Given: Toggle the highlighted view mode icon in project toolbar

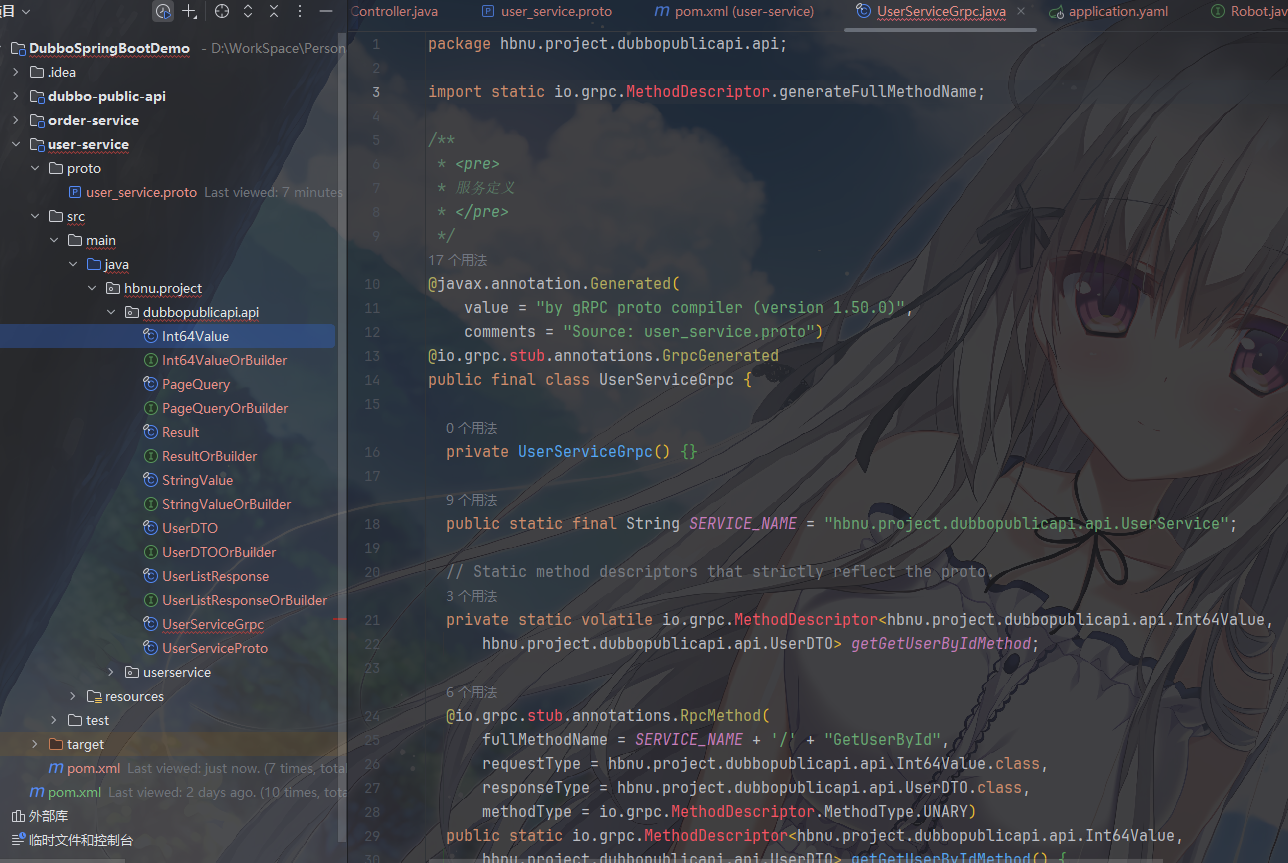Looking at the screenshot, I should (162, 12).
